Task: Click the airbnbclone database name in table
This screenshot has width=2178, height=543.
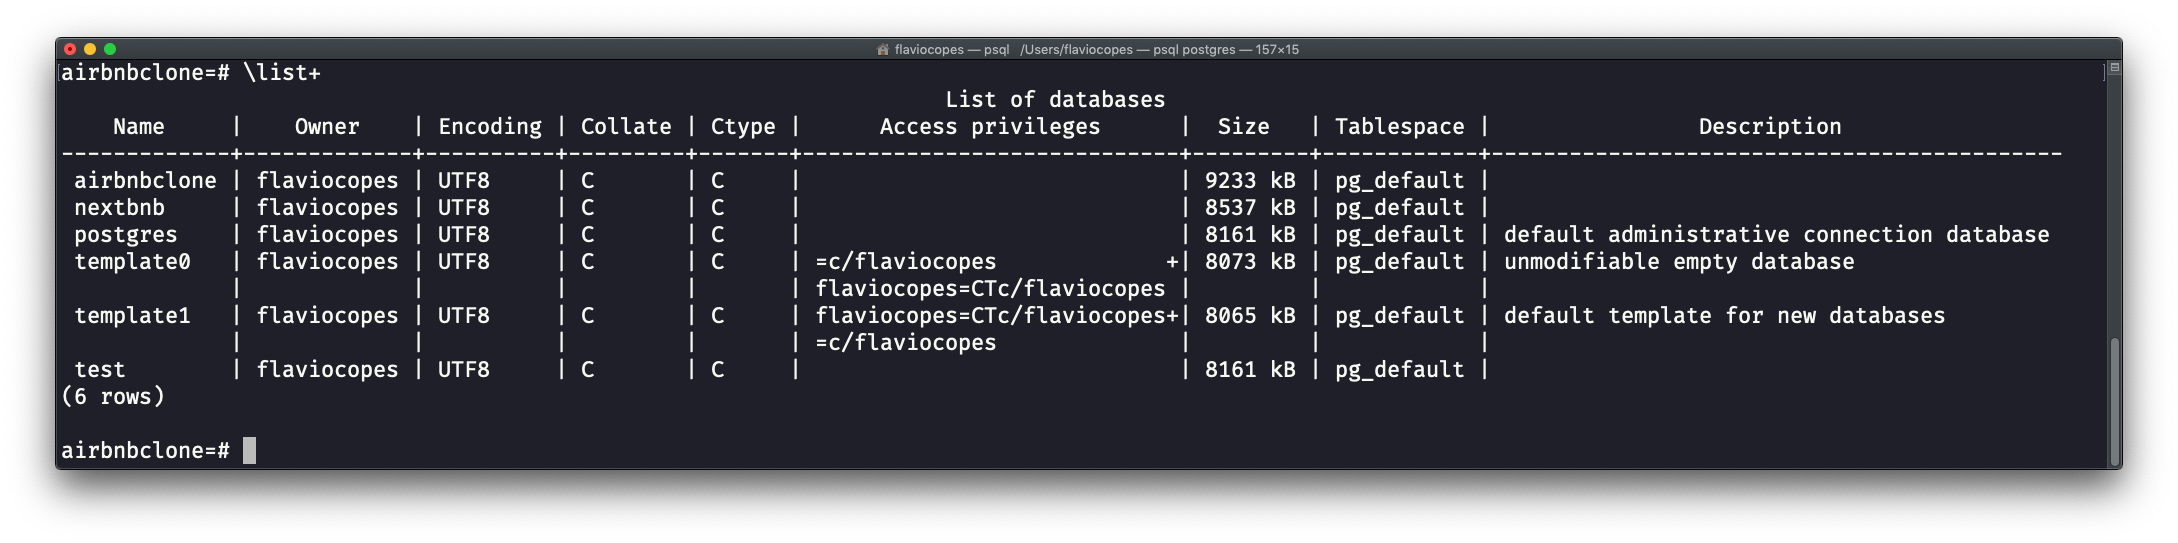Action: [145, 181]
